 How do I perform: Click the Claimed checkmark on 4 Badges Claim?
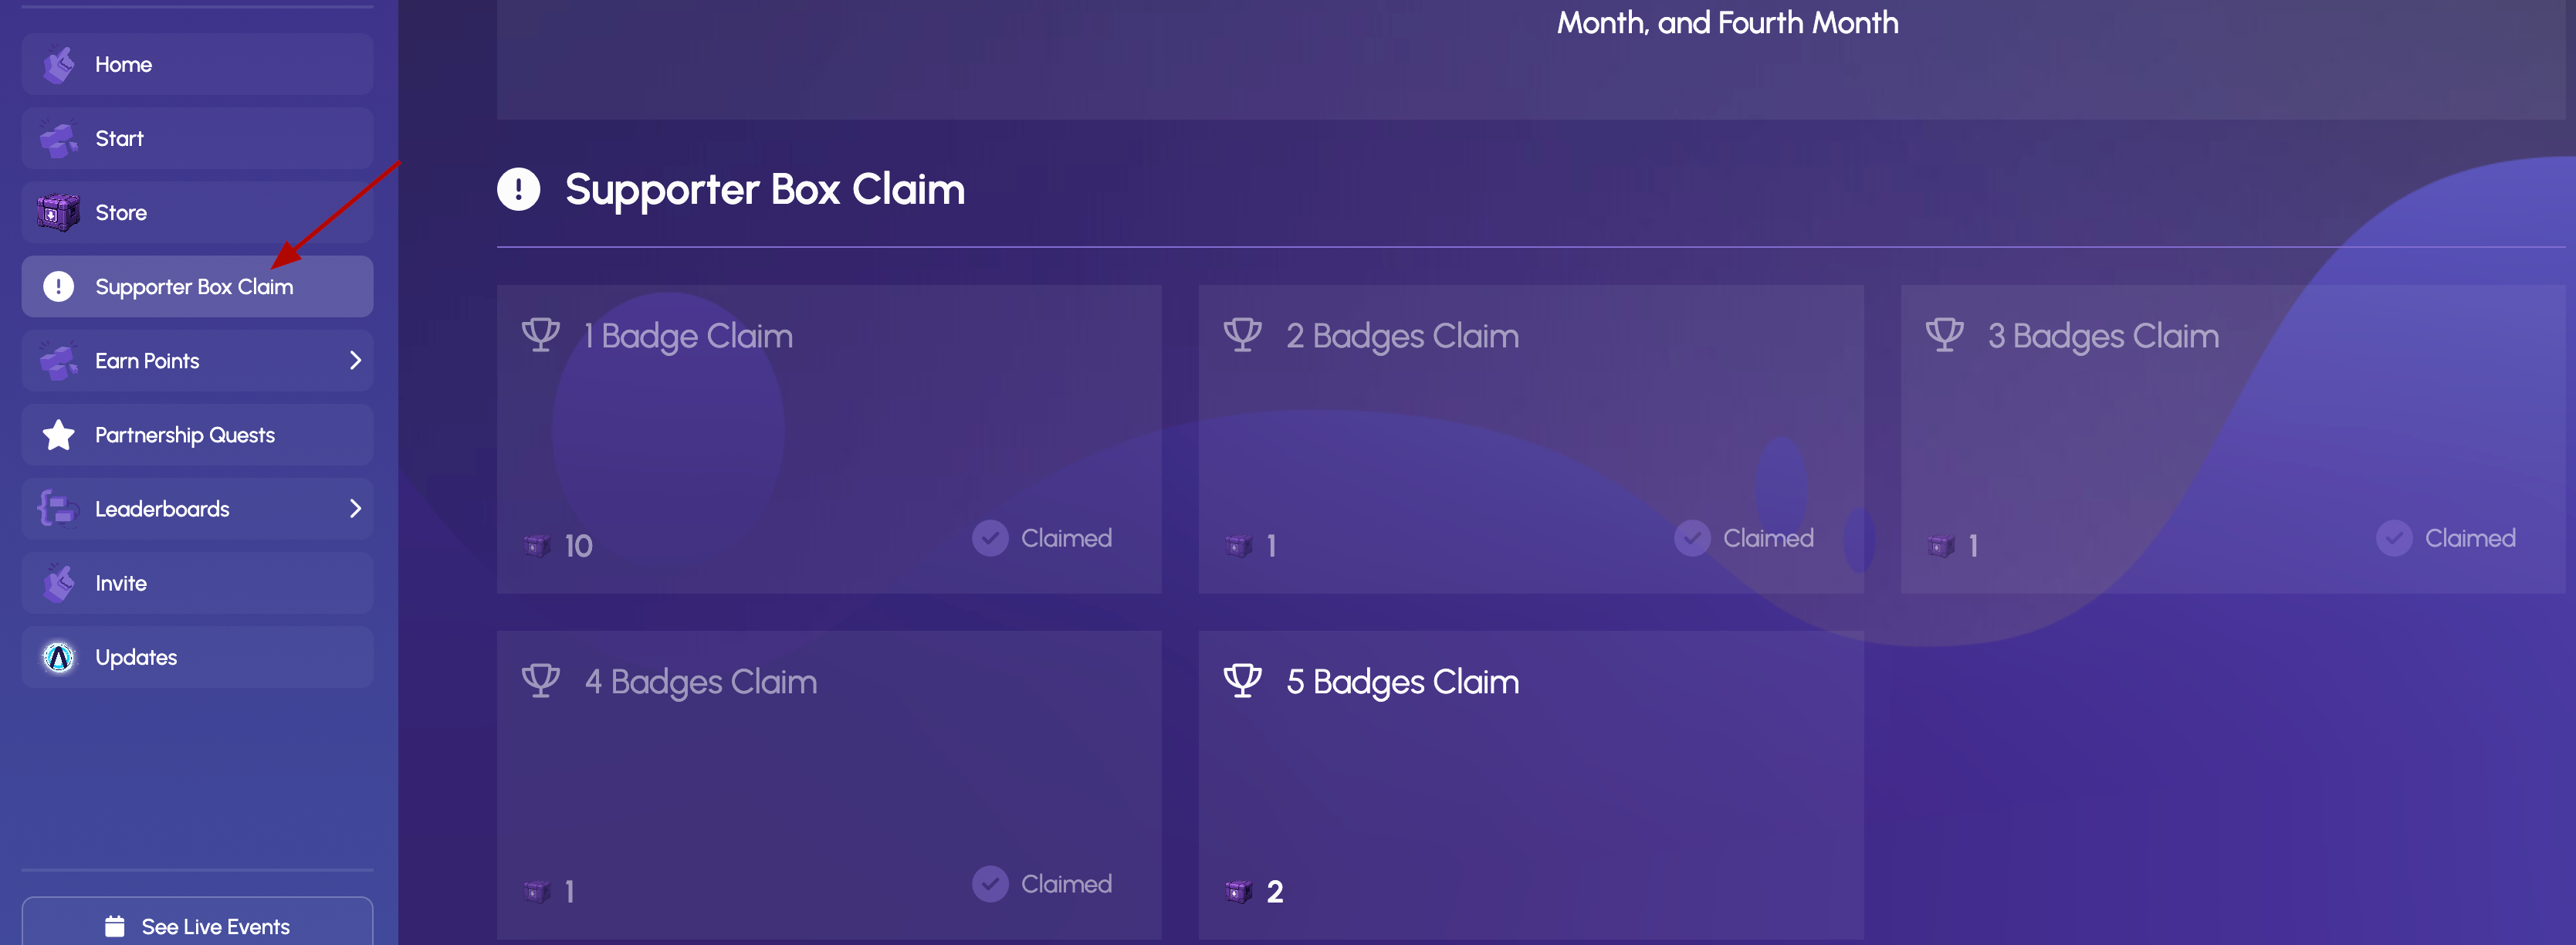[x=990, y=884]
